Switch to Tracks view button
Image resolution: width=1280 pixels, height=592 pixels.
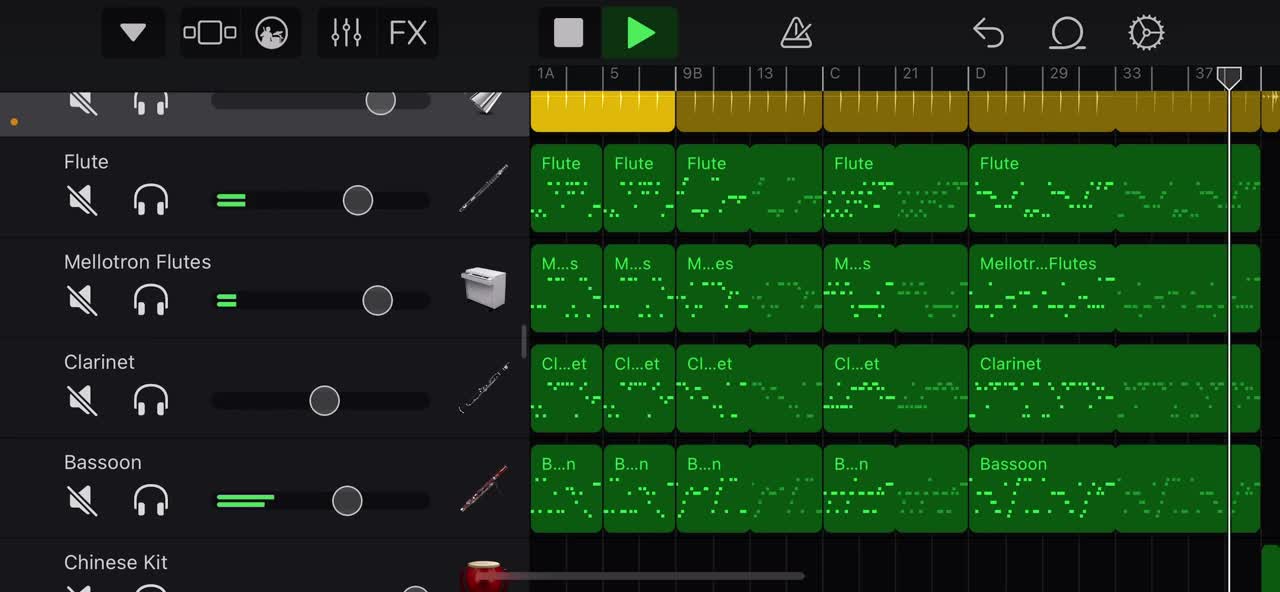click(210, 33)
